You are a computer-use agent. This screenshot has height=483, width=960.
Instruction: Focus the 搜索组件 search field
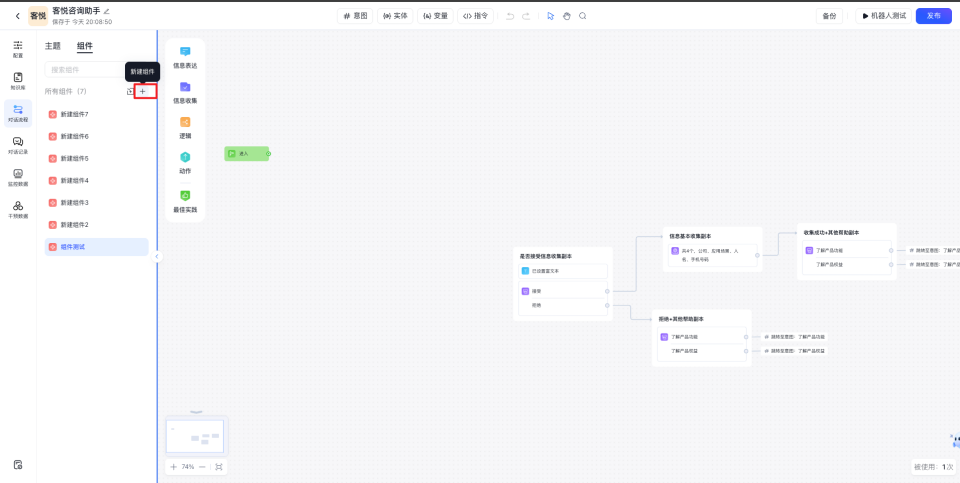click(x=85, y=70)
